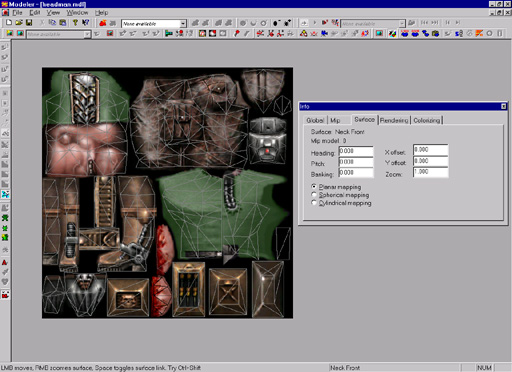The width and height of the screenshot is (512, 372).
Task: Click the bottom red icon in left sidebar
Action: coord(5,295)
